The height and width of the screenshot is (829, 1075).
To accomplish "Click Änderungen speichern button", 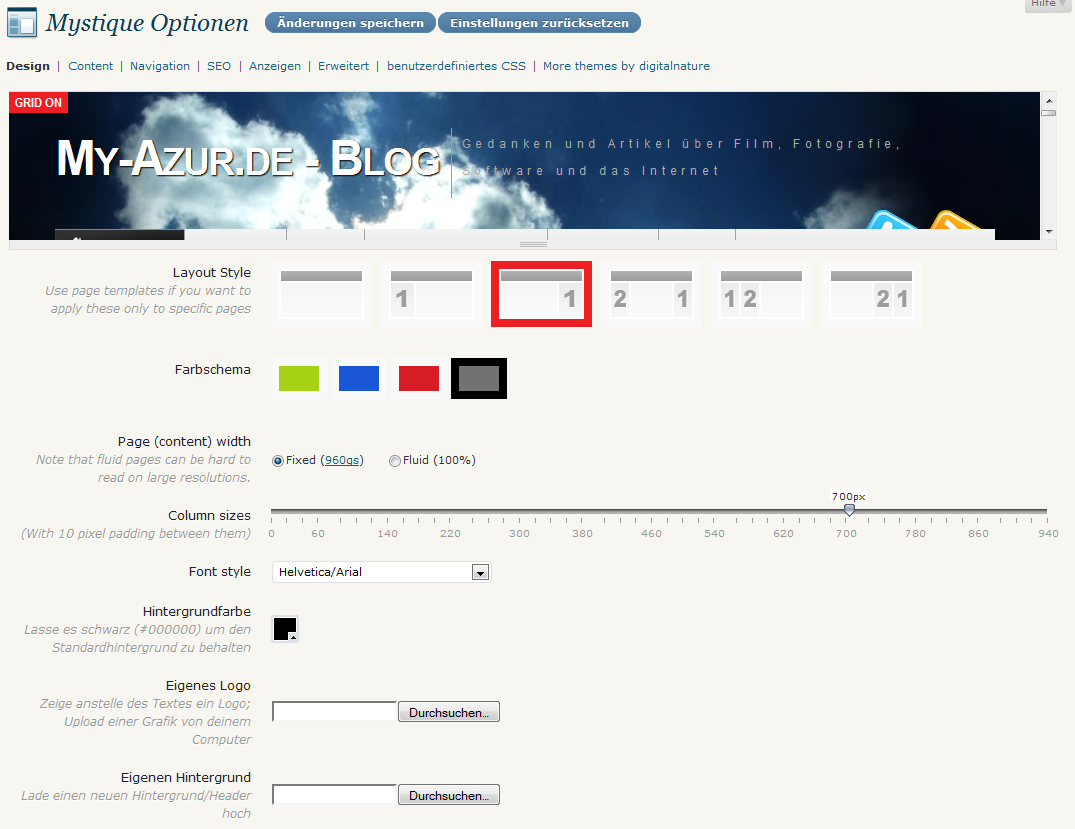I will [350, 23].
